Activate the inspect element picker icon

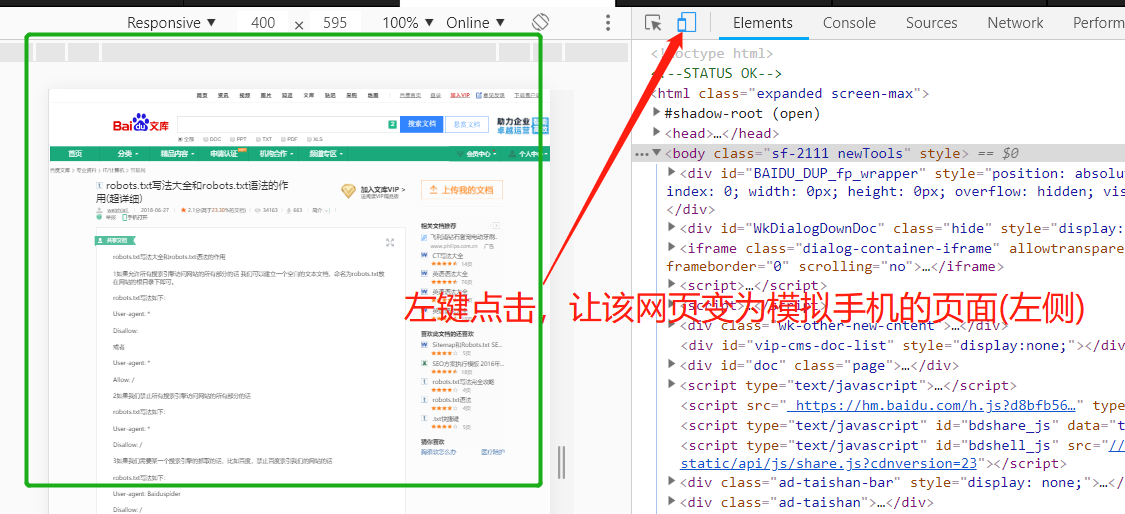click(653, 23)
